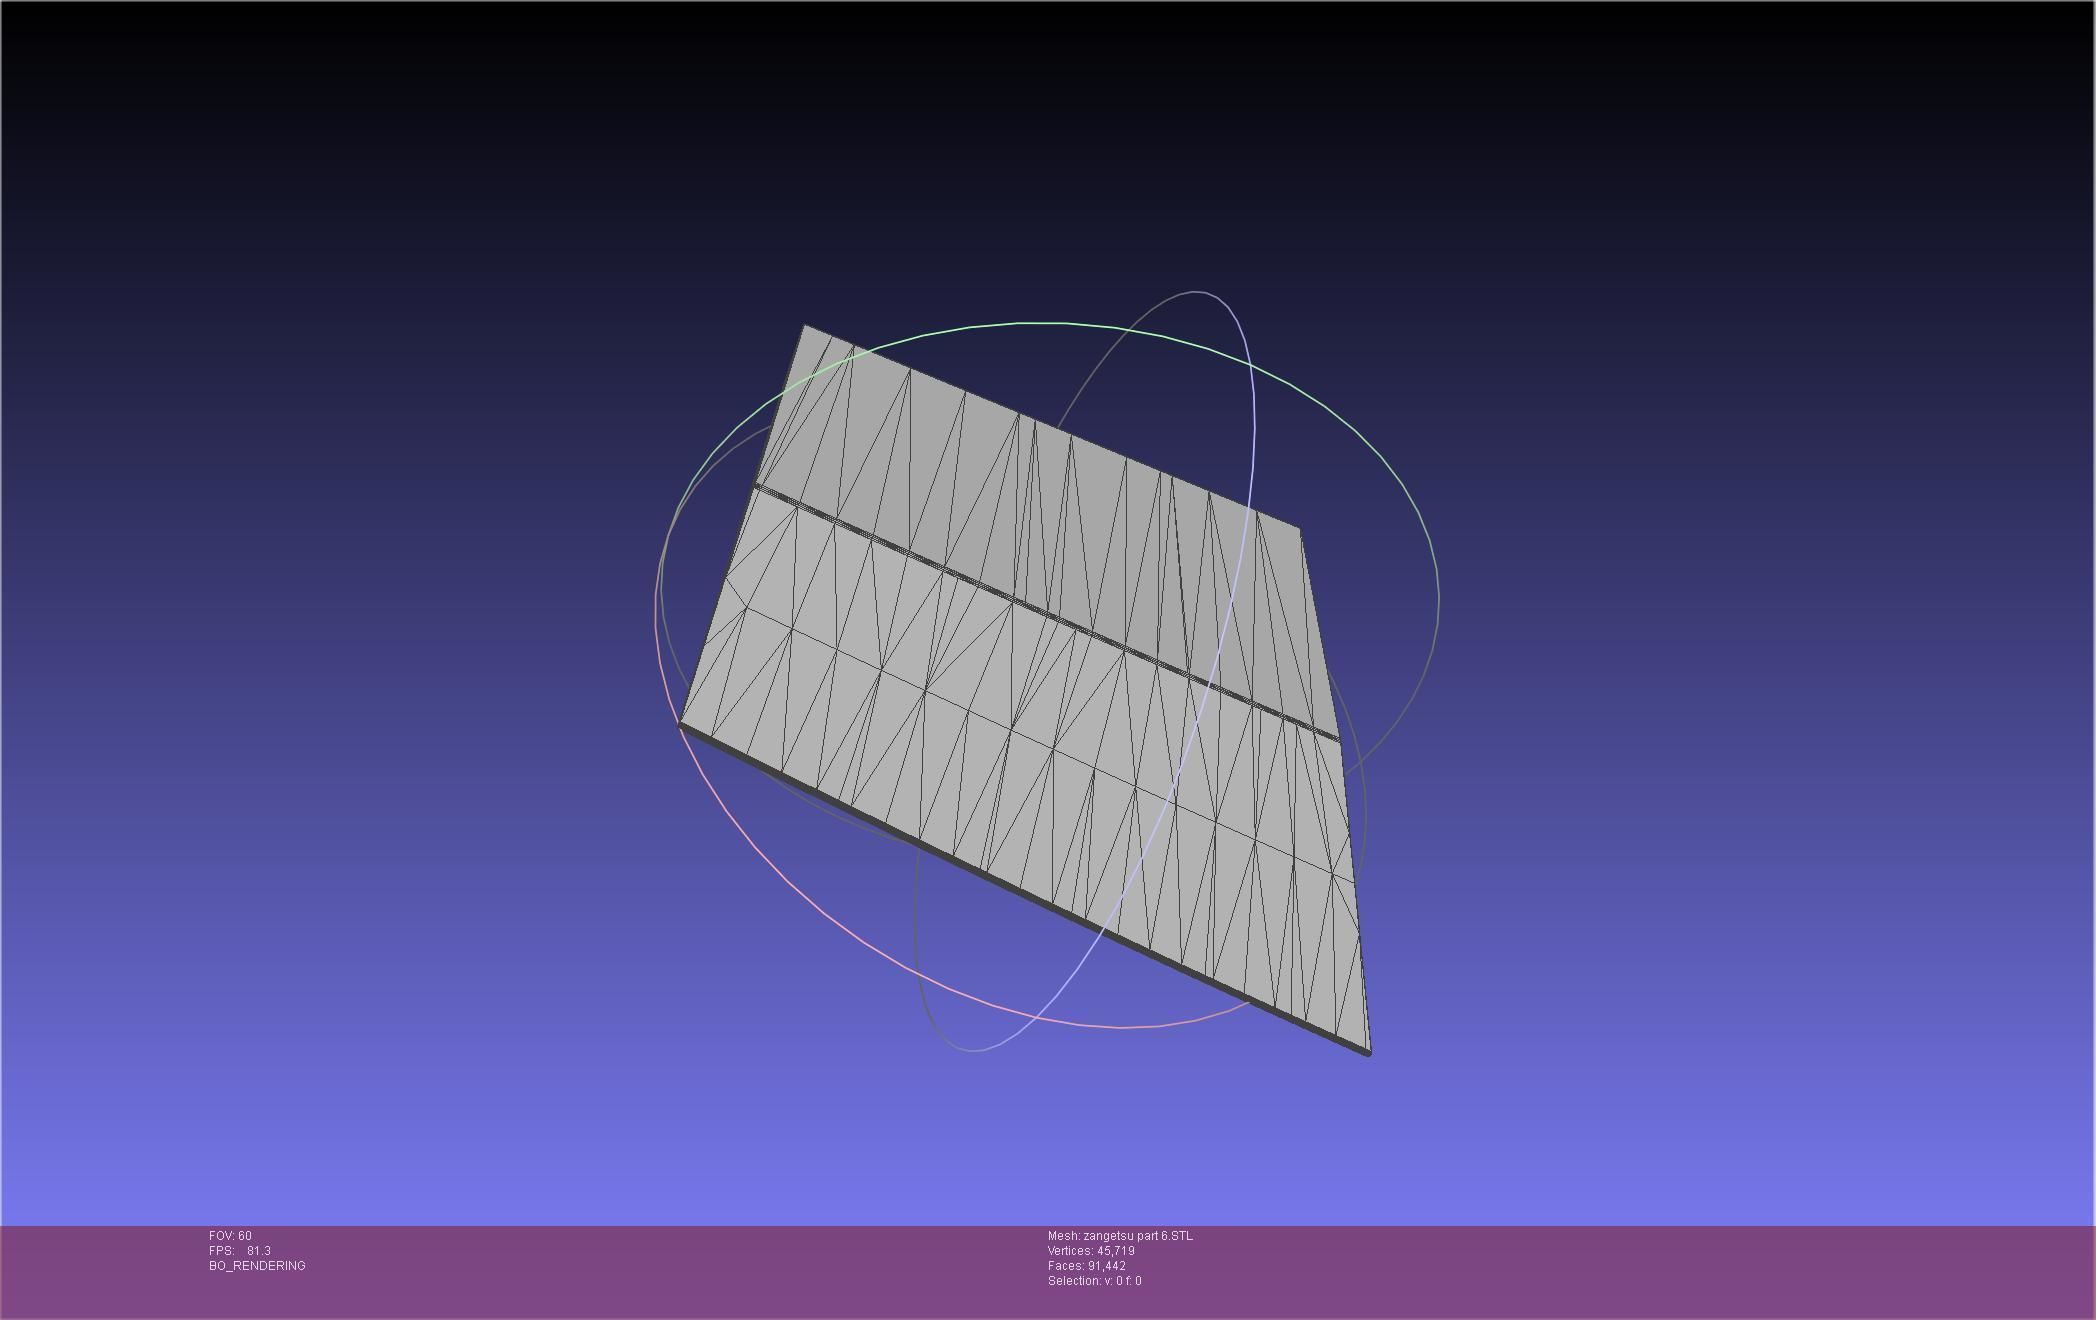Click the leftmost corner of the mesh plate

pos(681,724)
